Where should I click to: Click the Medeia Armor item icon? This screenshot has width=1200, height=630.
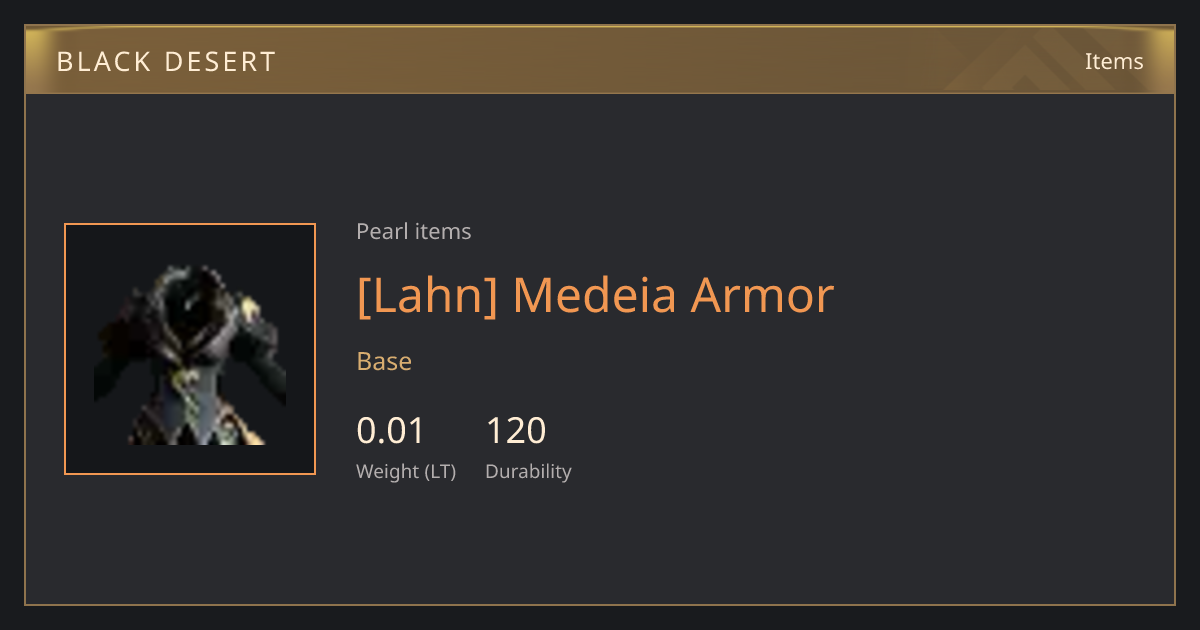tap(190, 349)
